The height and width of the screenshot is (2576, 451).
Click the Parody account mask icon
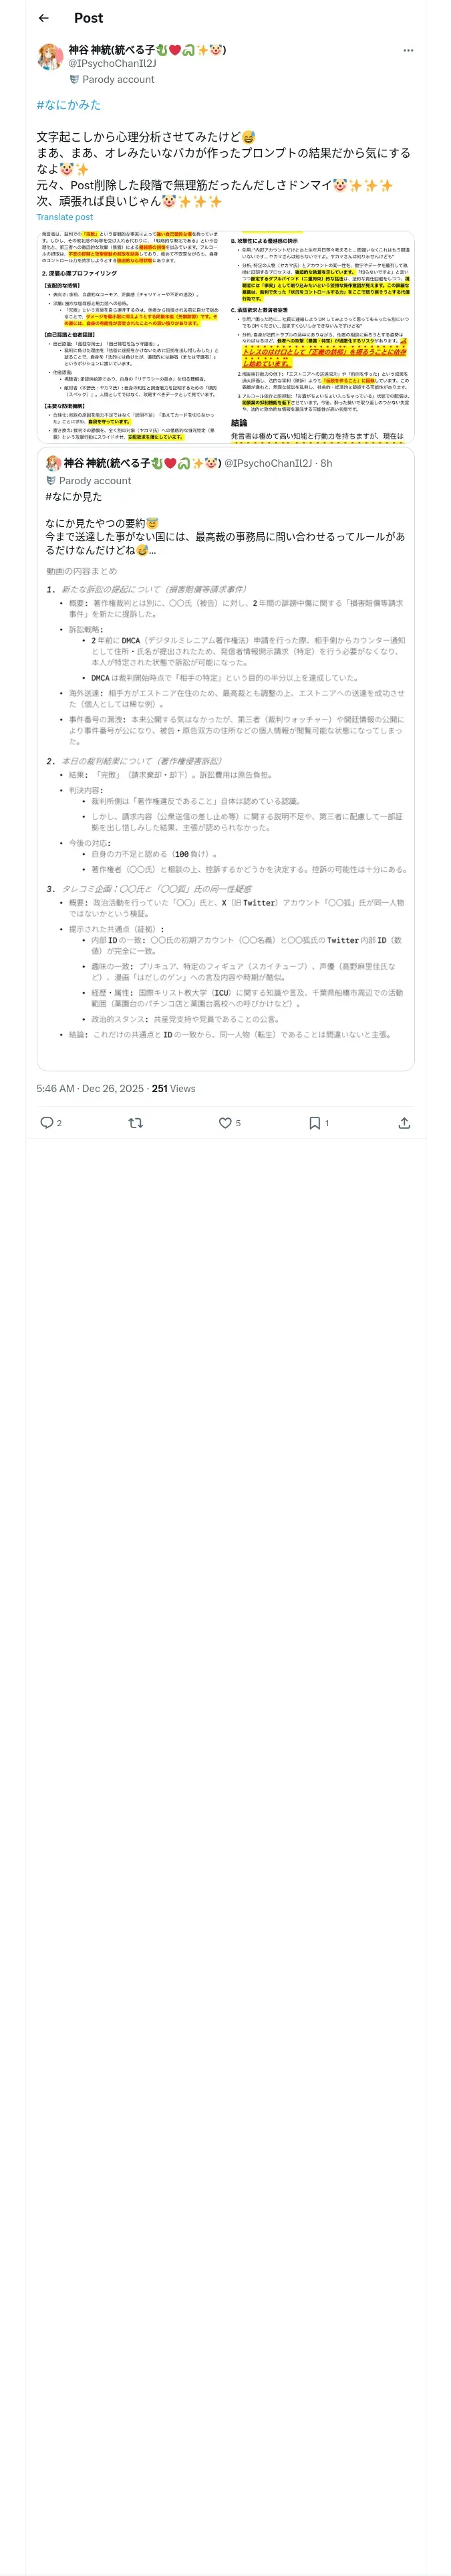pos(74,80)
